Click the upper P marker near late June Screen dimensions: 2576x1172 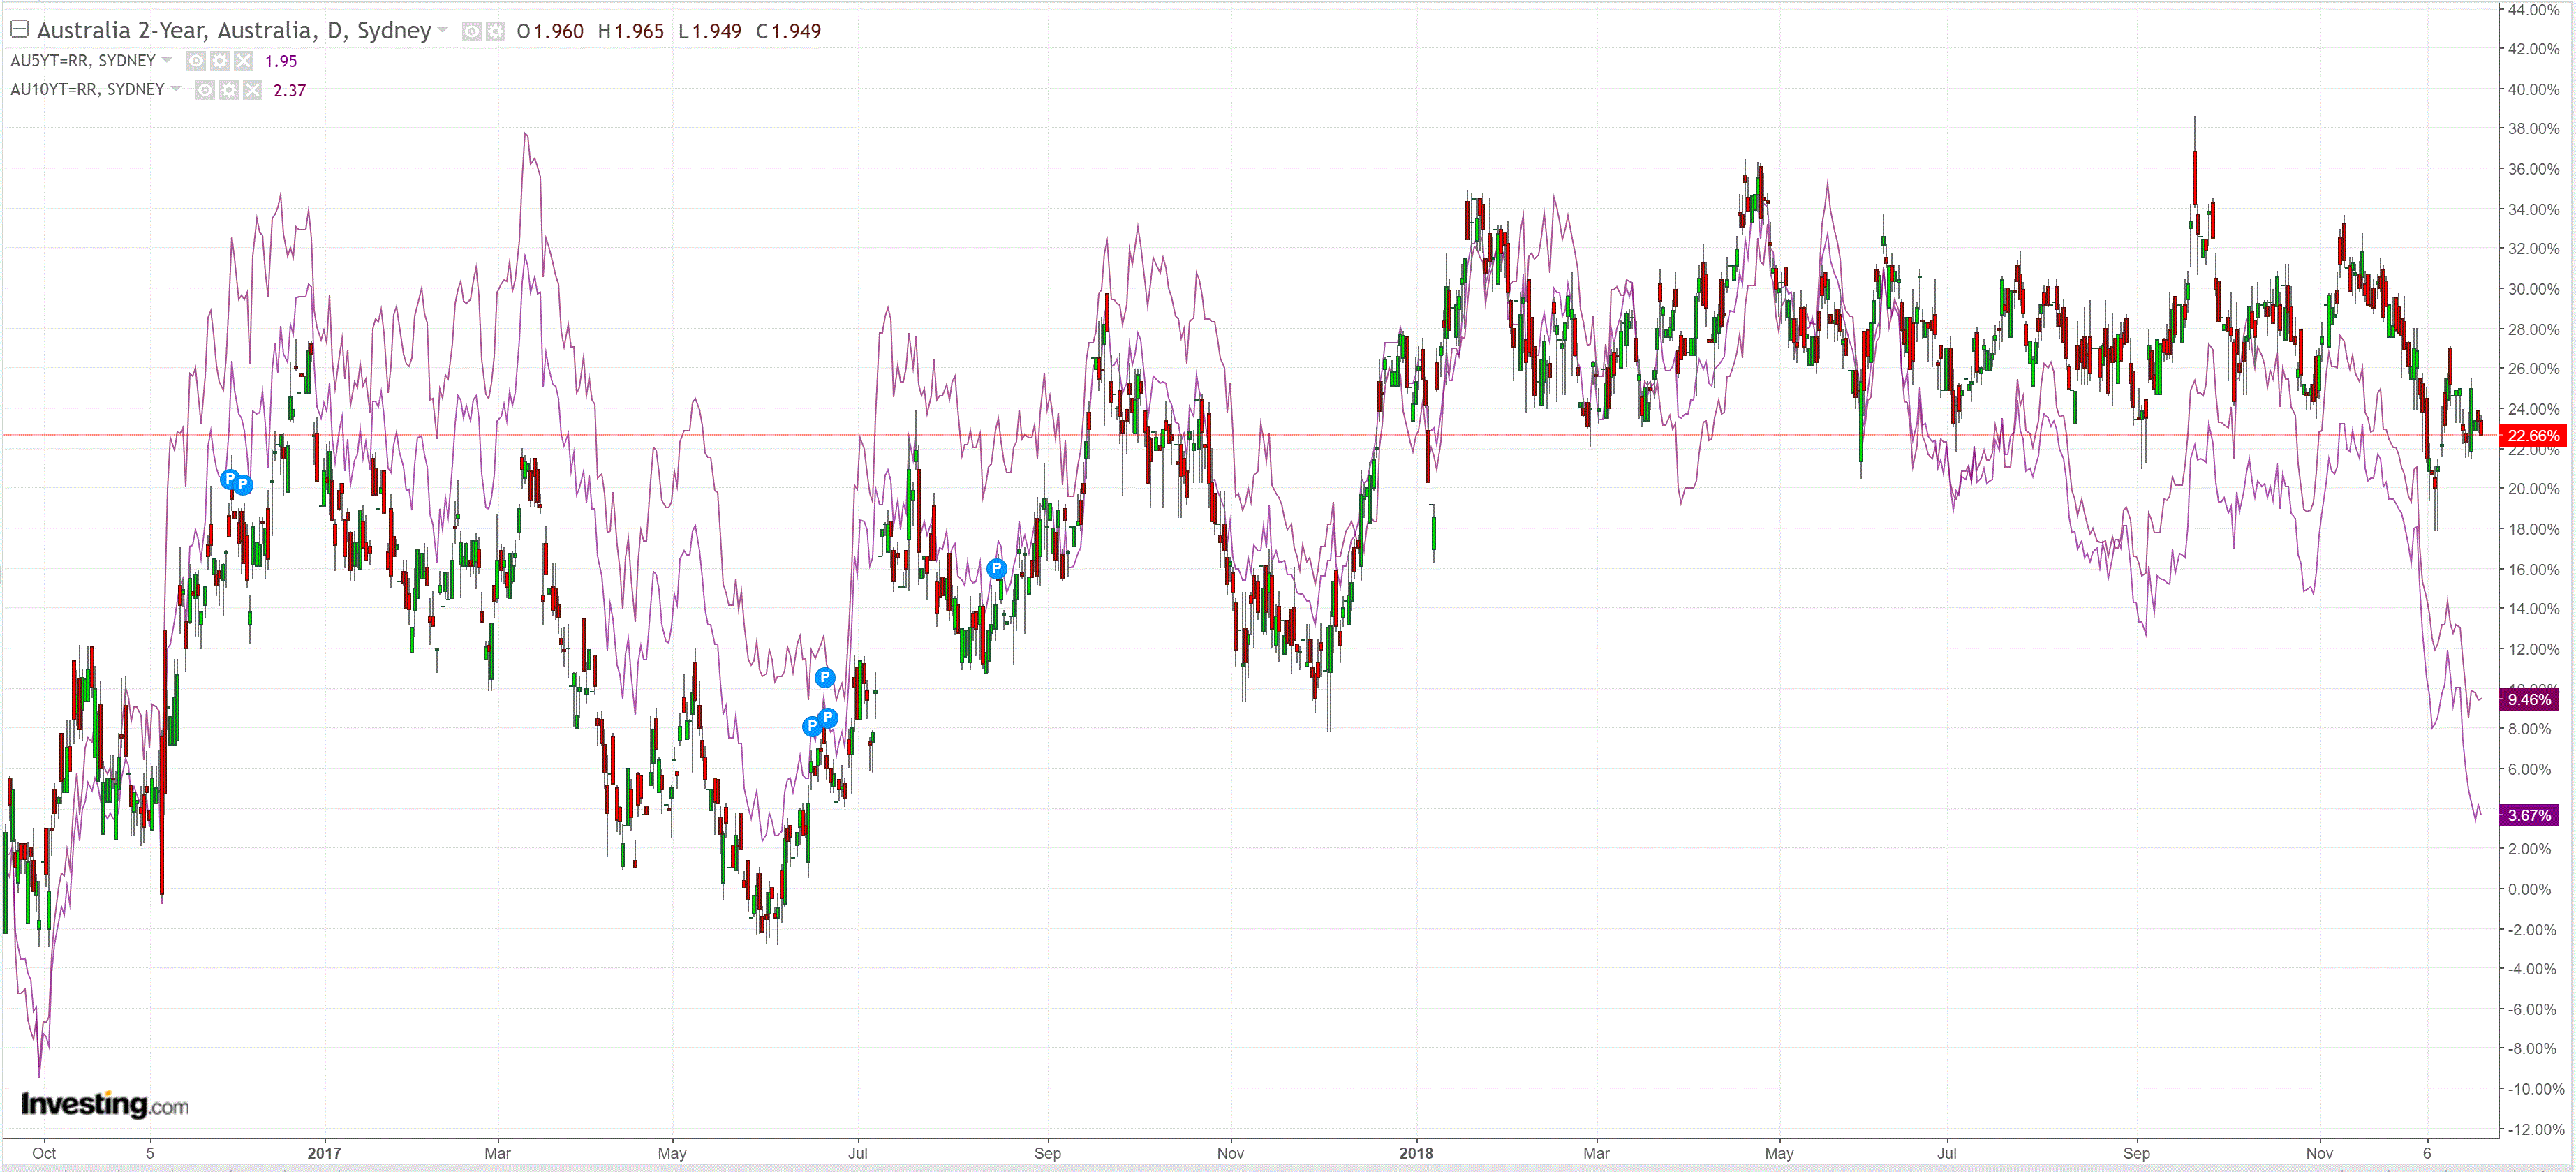tap(824, 678)
